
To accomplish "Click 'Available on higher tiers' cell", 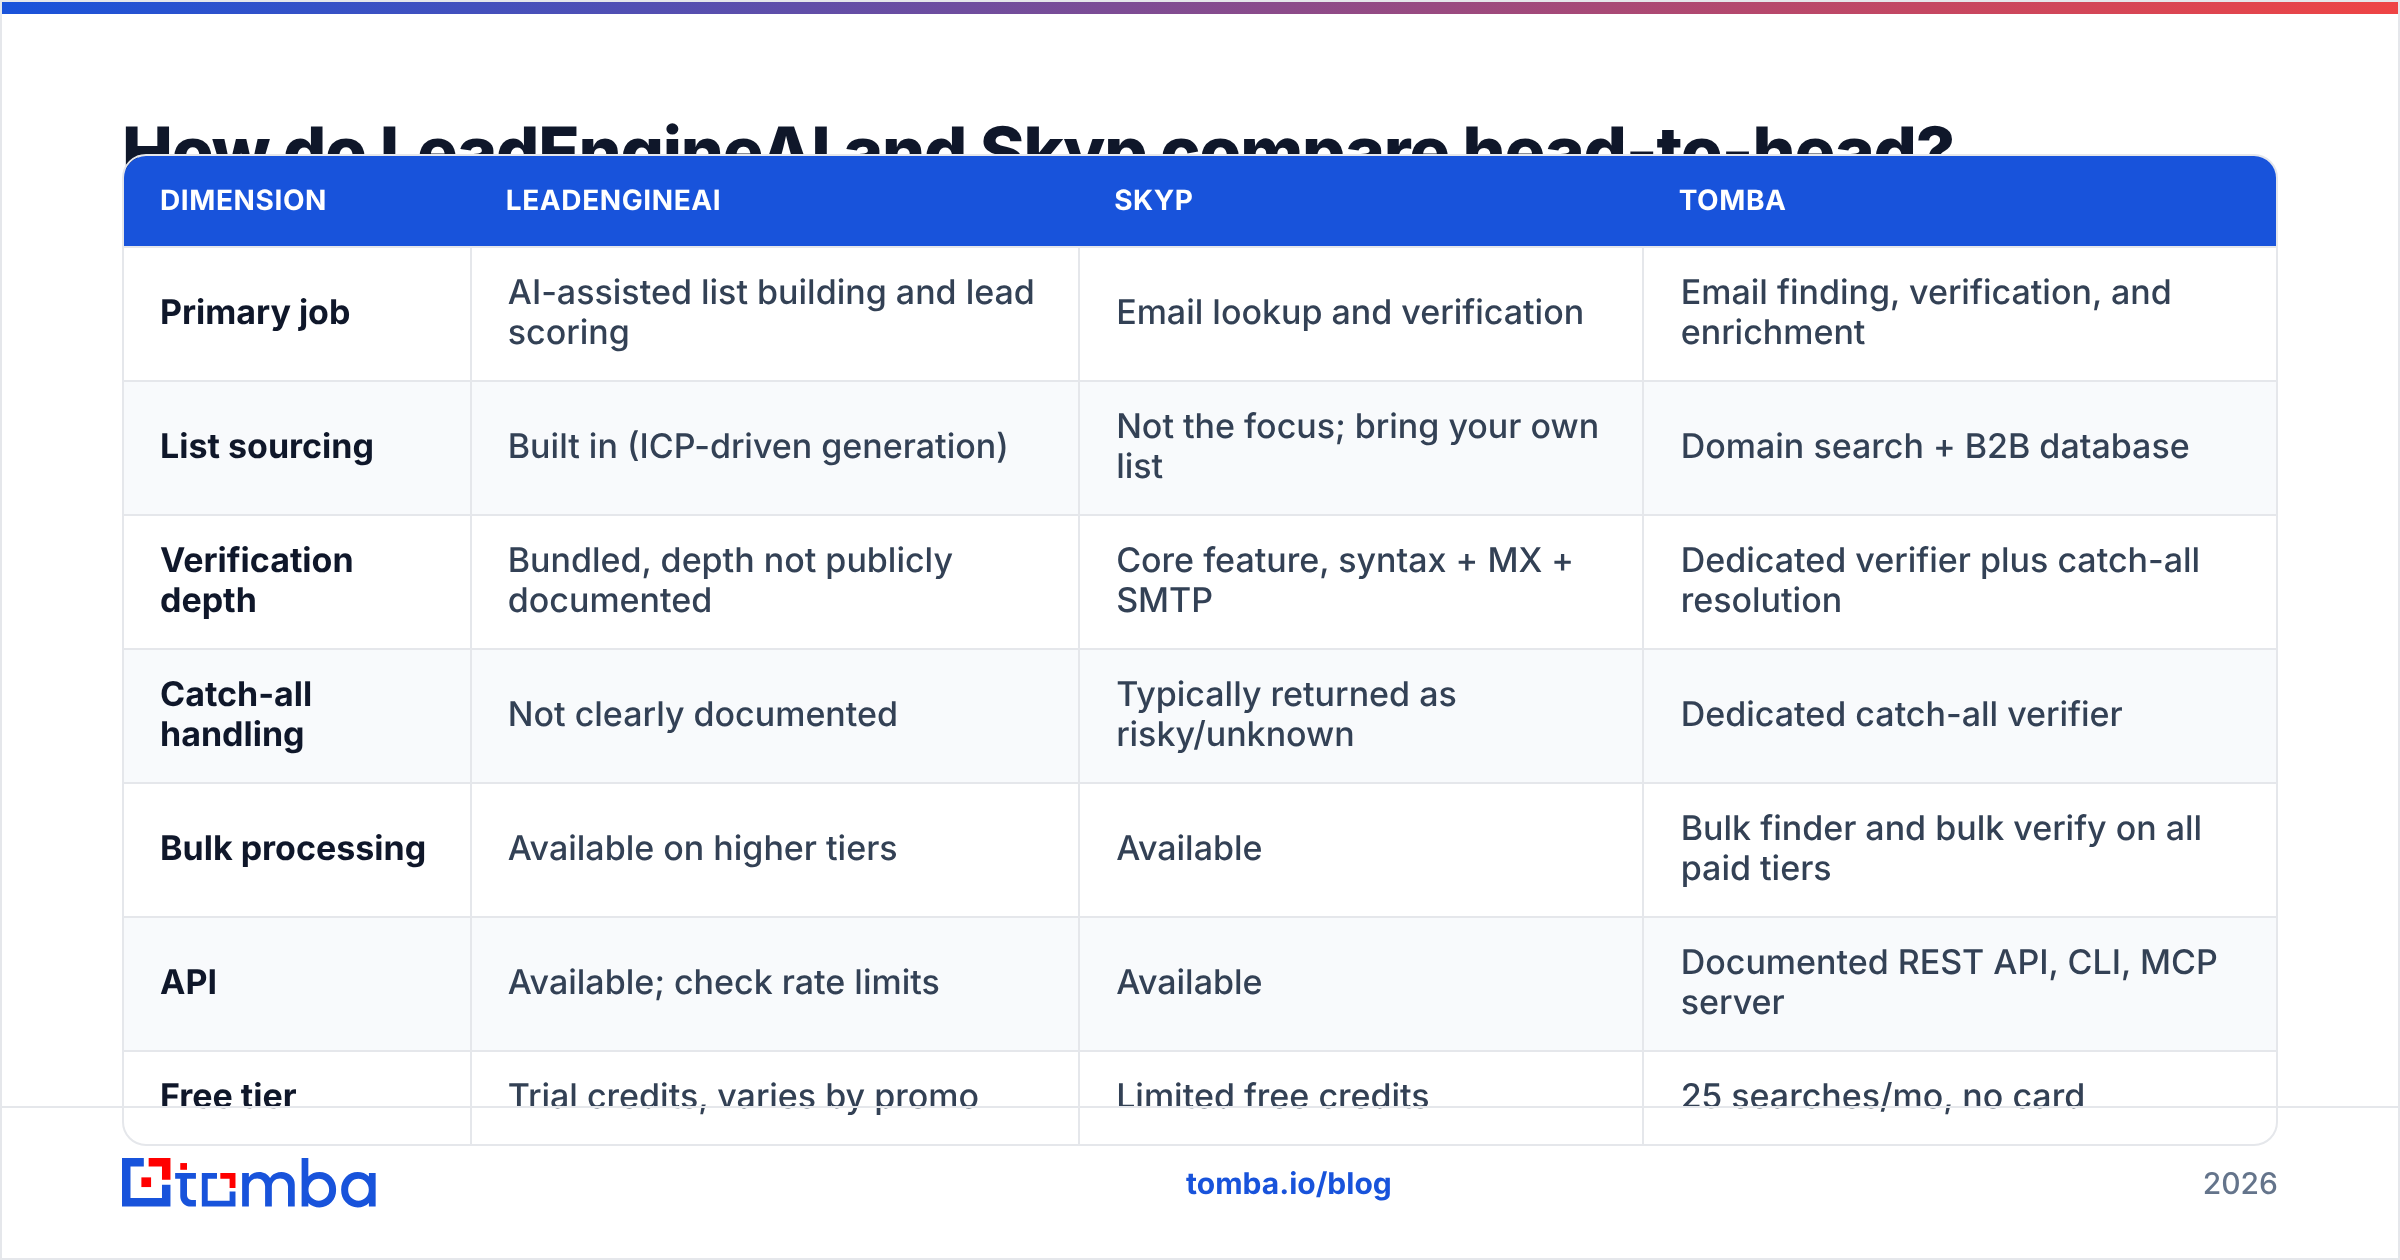I will tap(703, 849).
